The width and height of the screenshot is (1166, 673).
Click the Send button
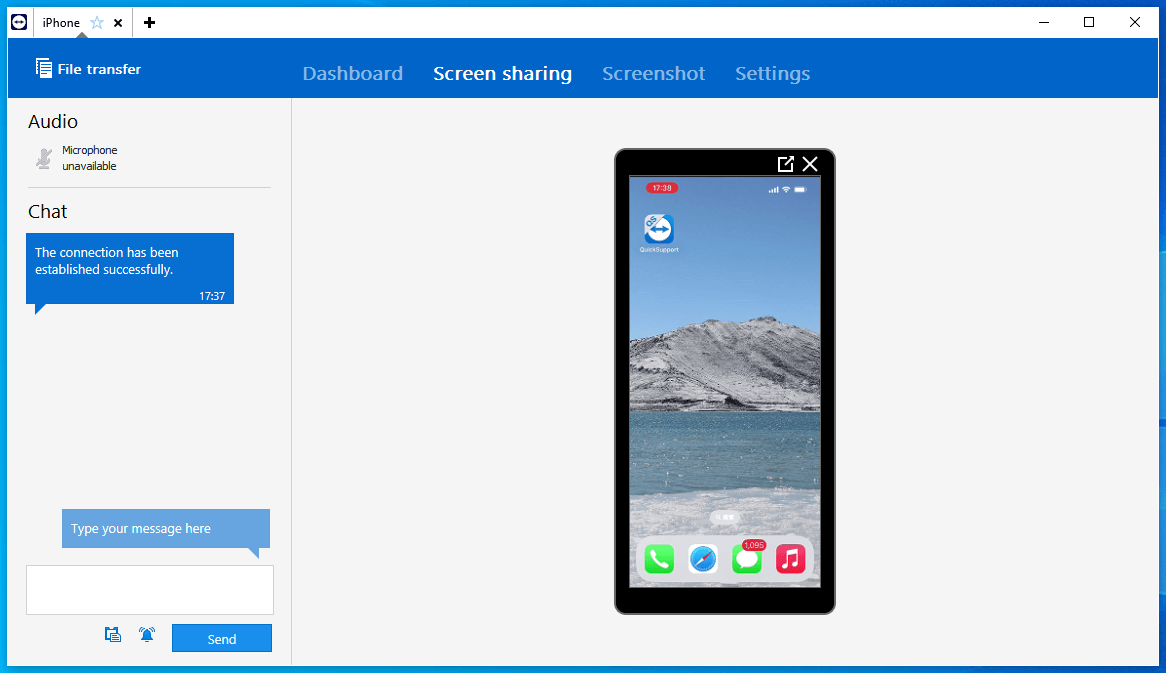pyautogui.click(x=222, y=639)
